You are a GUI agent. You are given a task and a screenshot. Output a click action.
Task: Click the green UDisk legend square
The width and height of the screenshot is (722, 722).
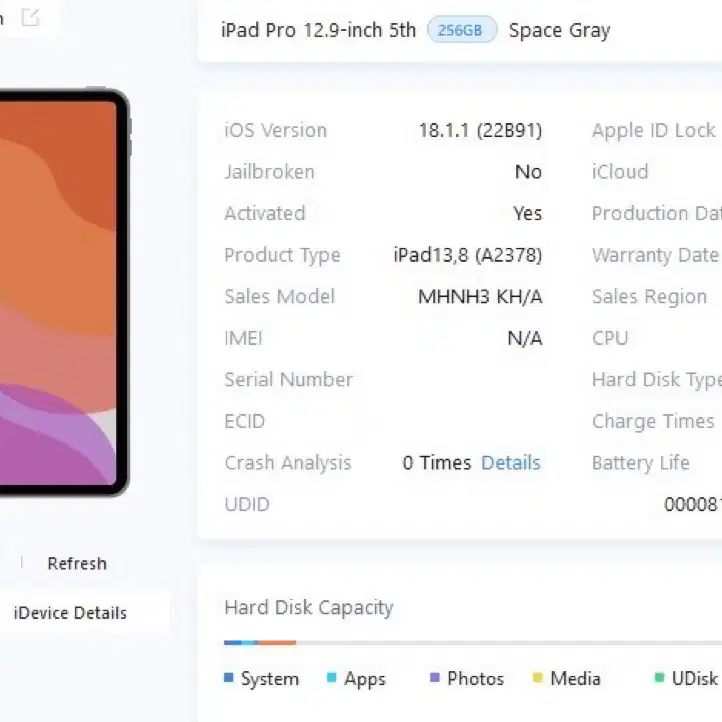coord(659,677)
